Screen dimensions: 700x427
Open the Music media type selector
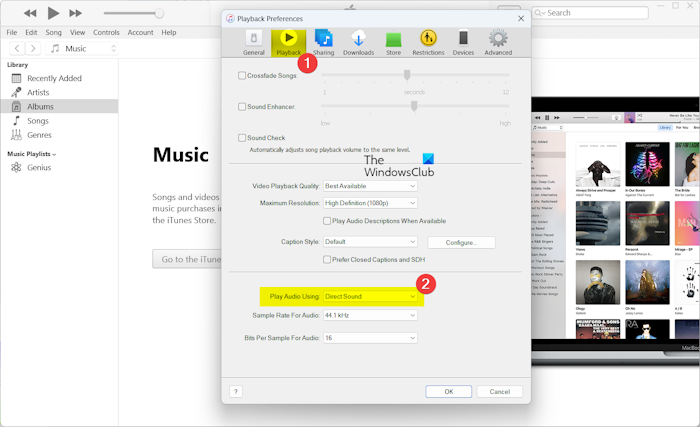(x=82, y=48)
